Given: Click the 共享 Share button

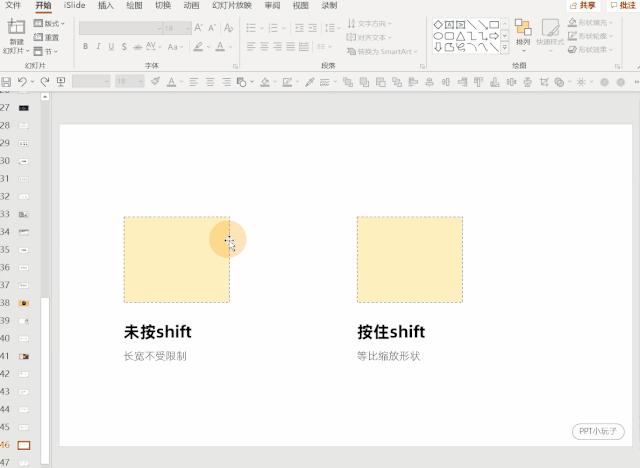Looking at the screenshot, I should click(582, 5).
